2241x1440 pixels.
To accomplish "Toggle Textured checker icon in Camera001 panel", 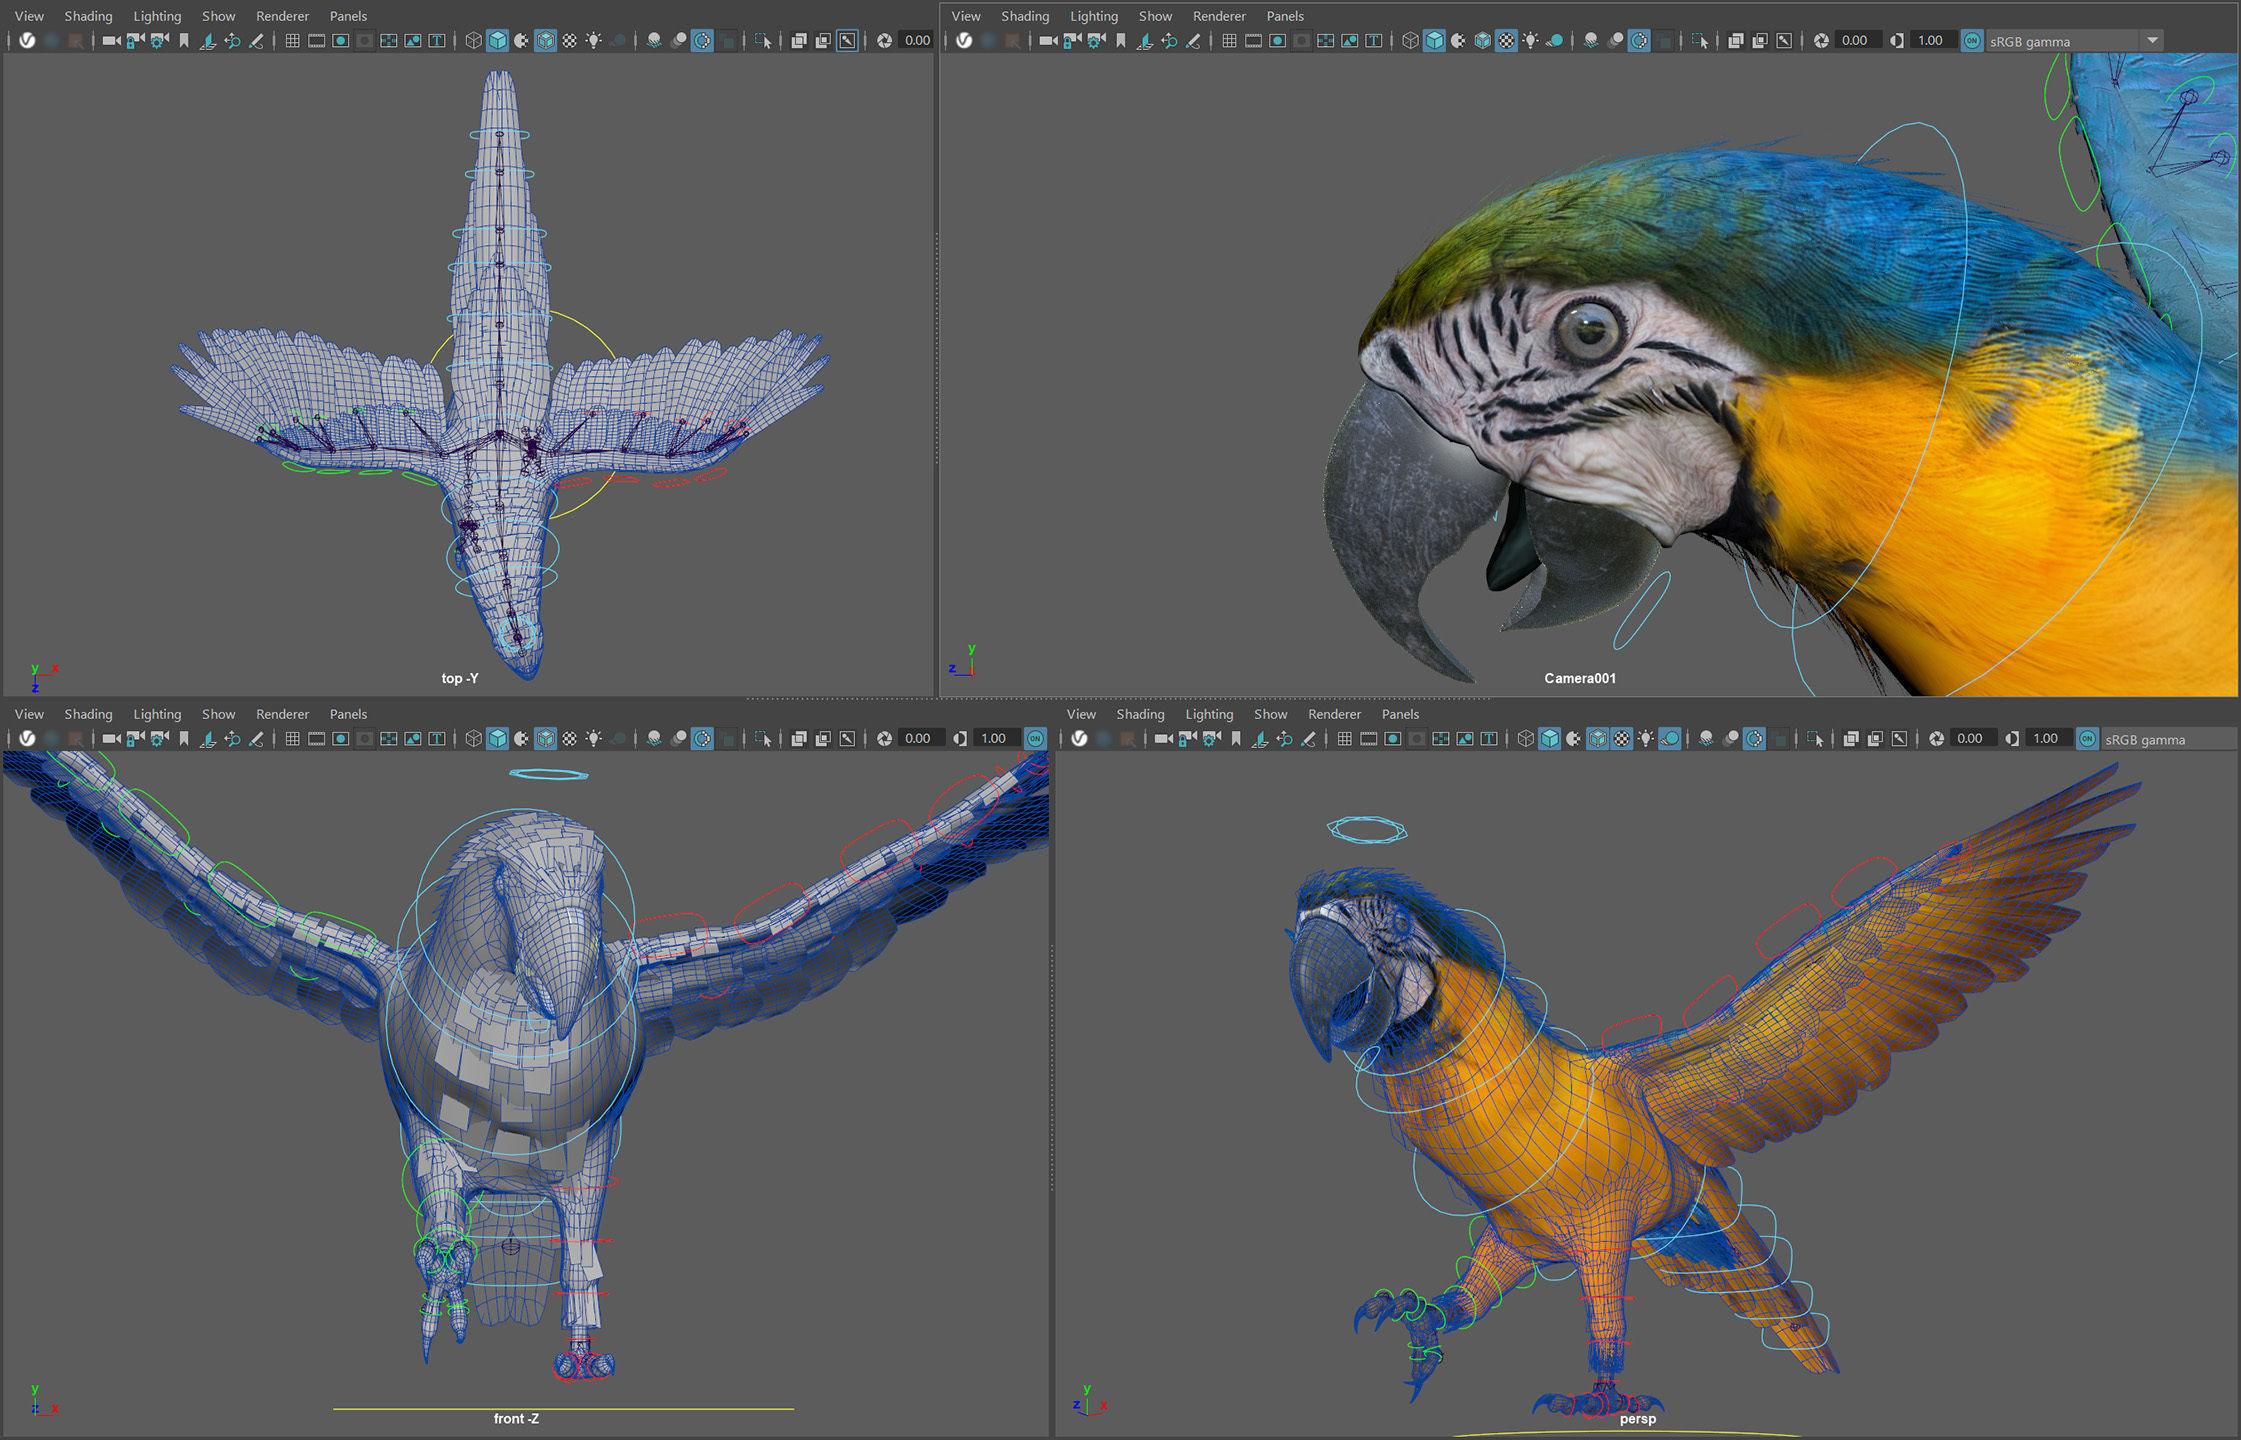I will click(x=1506, y=41).
